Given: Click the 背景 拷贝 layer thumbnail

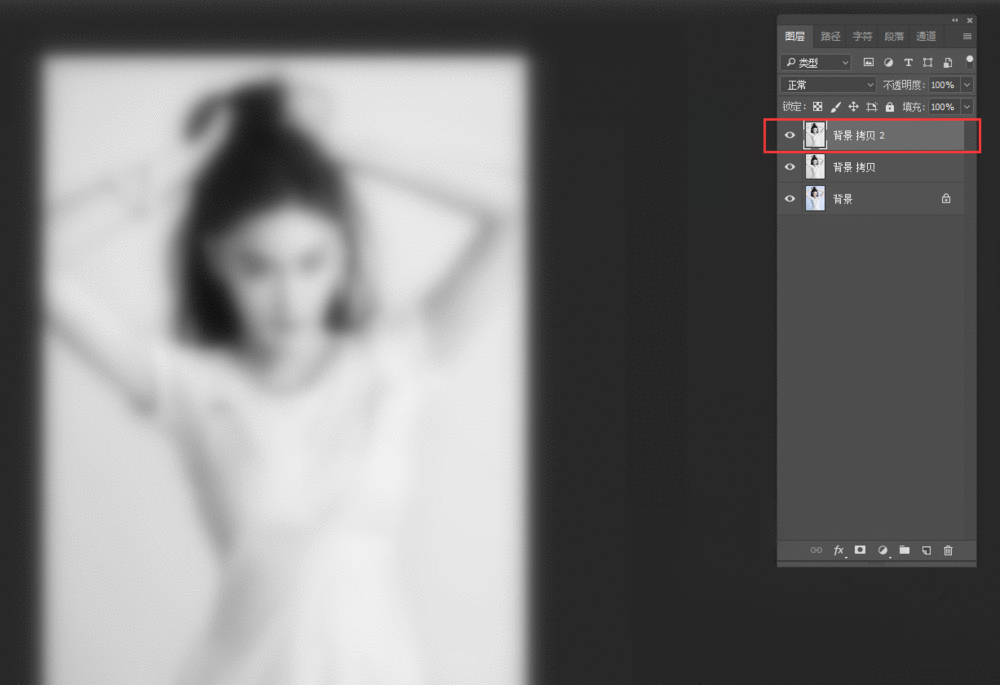Looking at the screenshot, I should (x=814, y=166).
